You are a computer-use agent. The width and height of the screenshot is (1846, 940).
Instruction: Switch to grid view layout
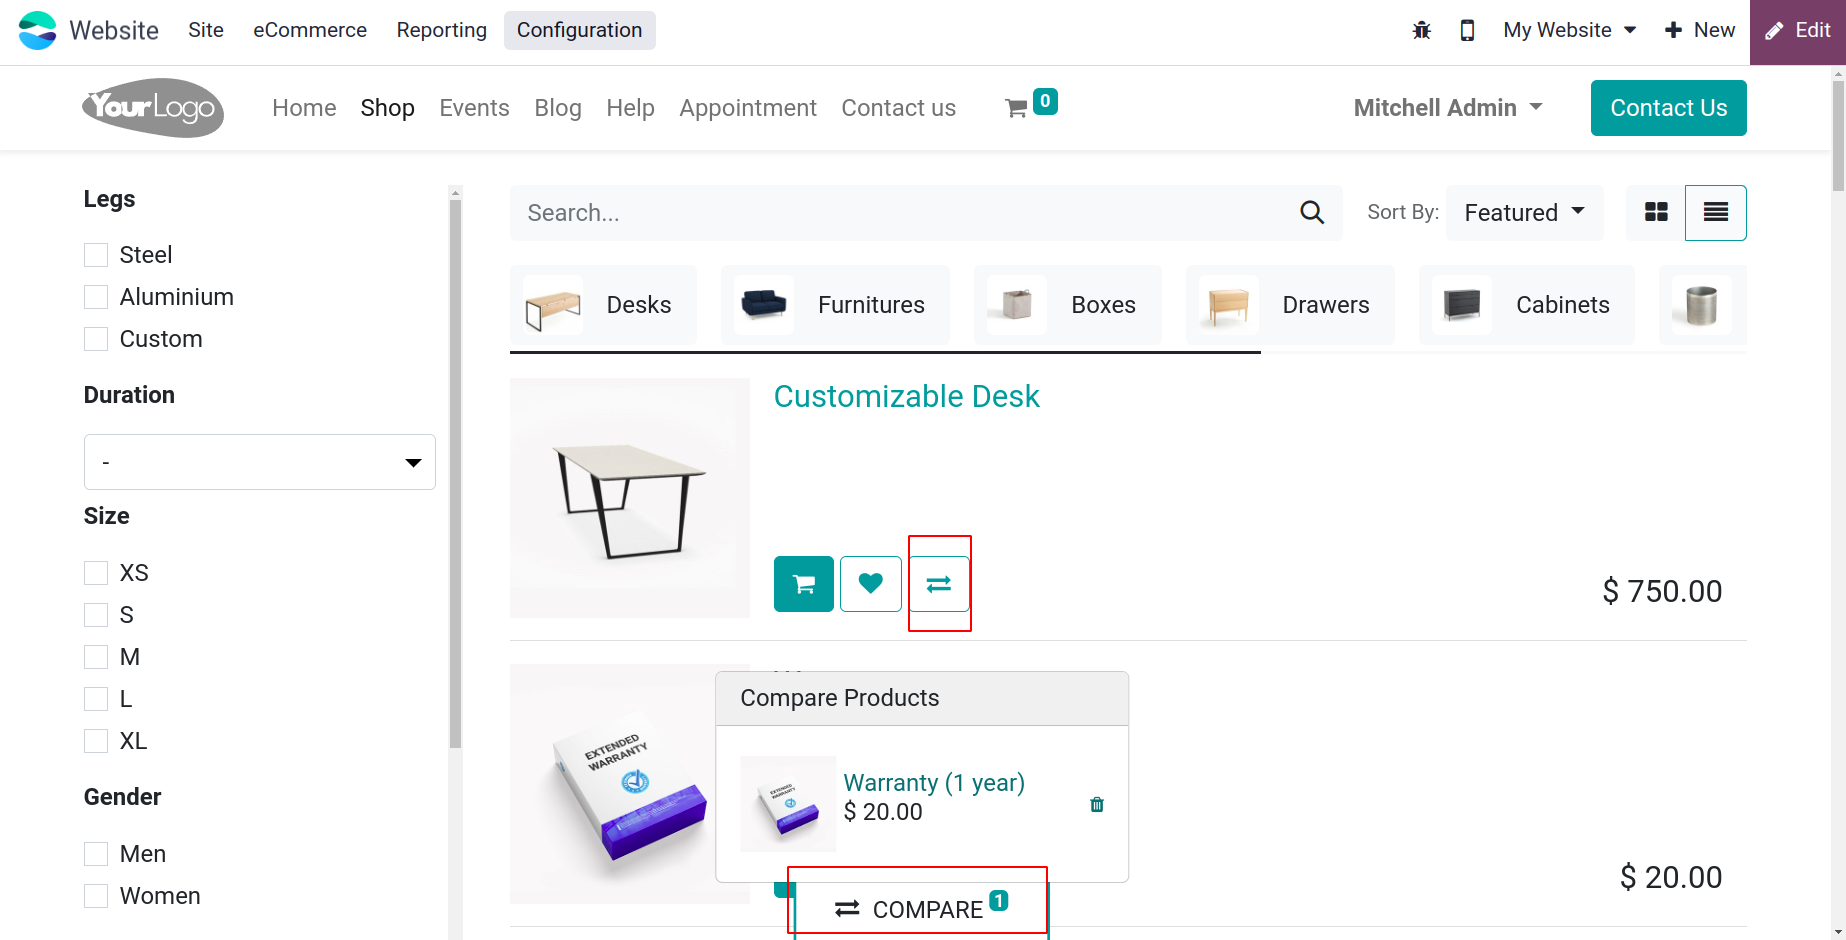(x=1656, y=213)
